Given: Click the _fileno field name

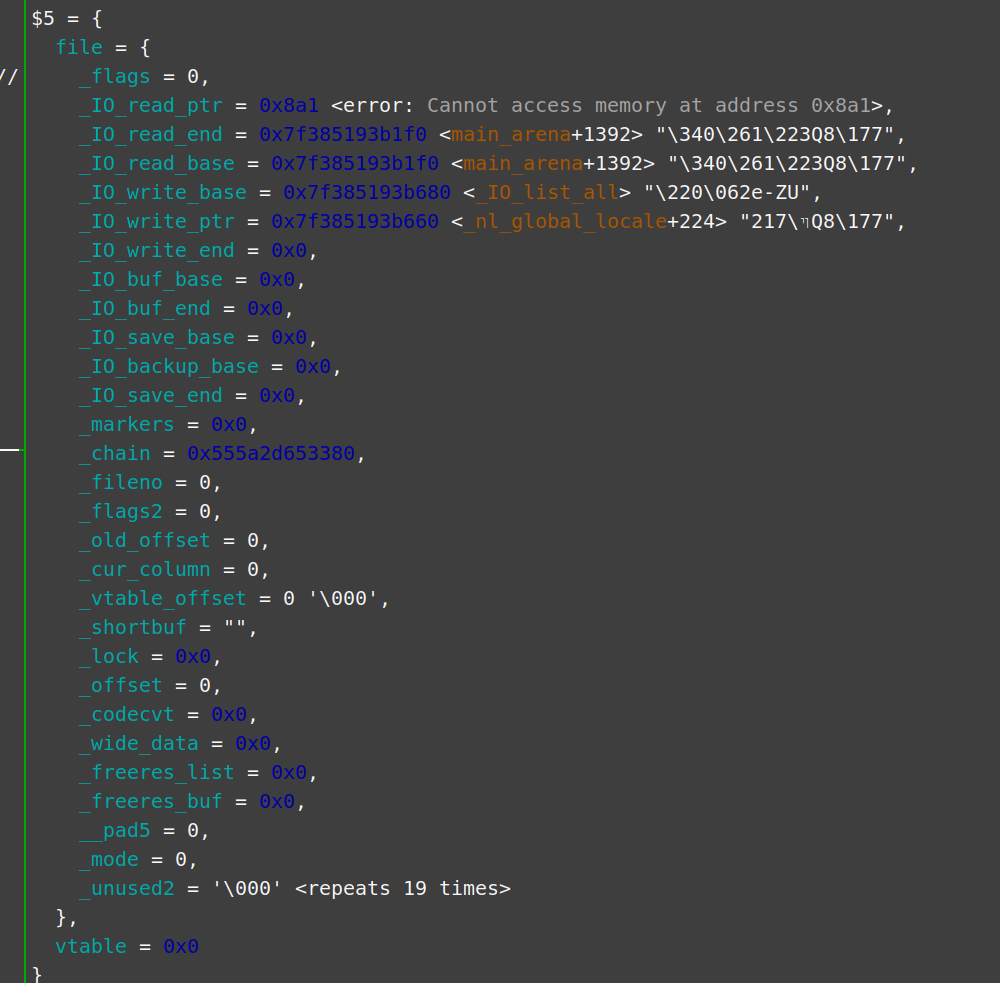Looking at the screenshot, I should [121, 483].
